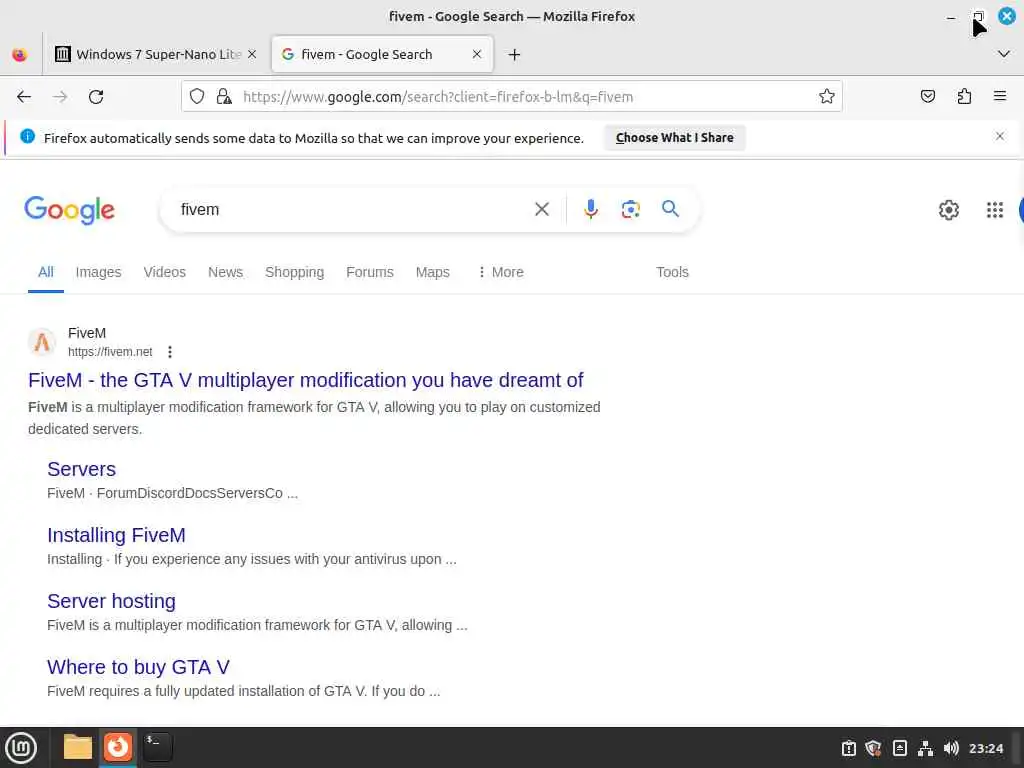The image size is (1024, 768).
Task: Click the volume speaker tray icon
Action: 951,748
